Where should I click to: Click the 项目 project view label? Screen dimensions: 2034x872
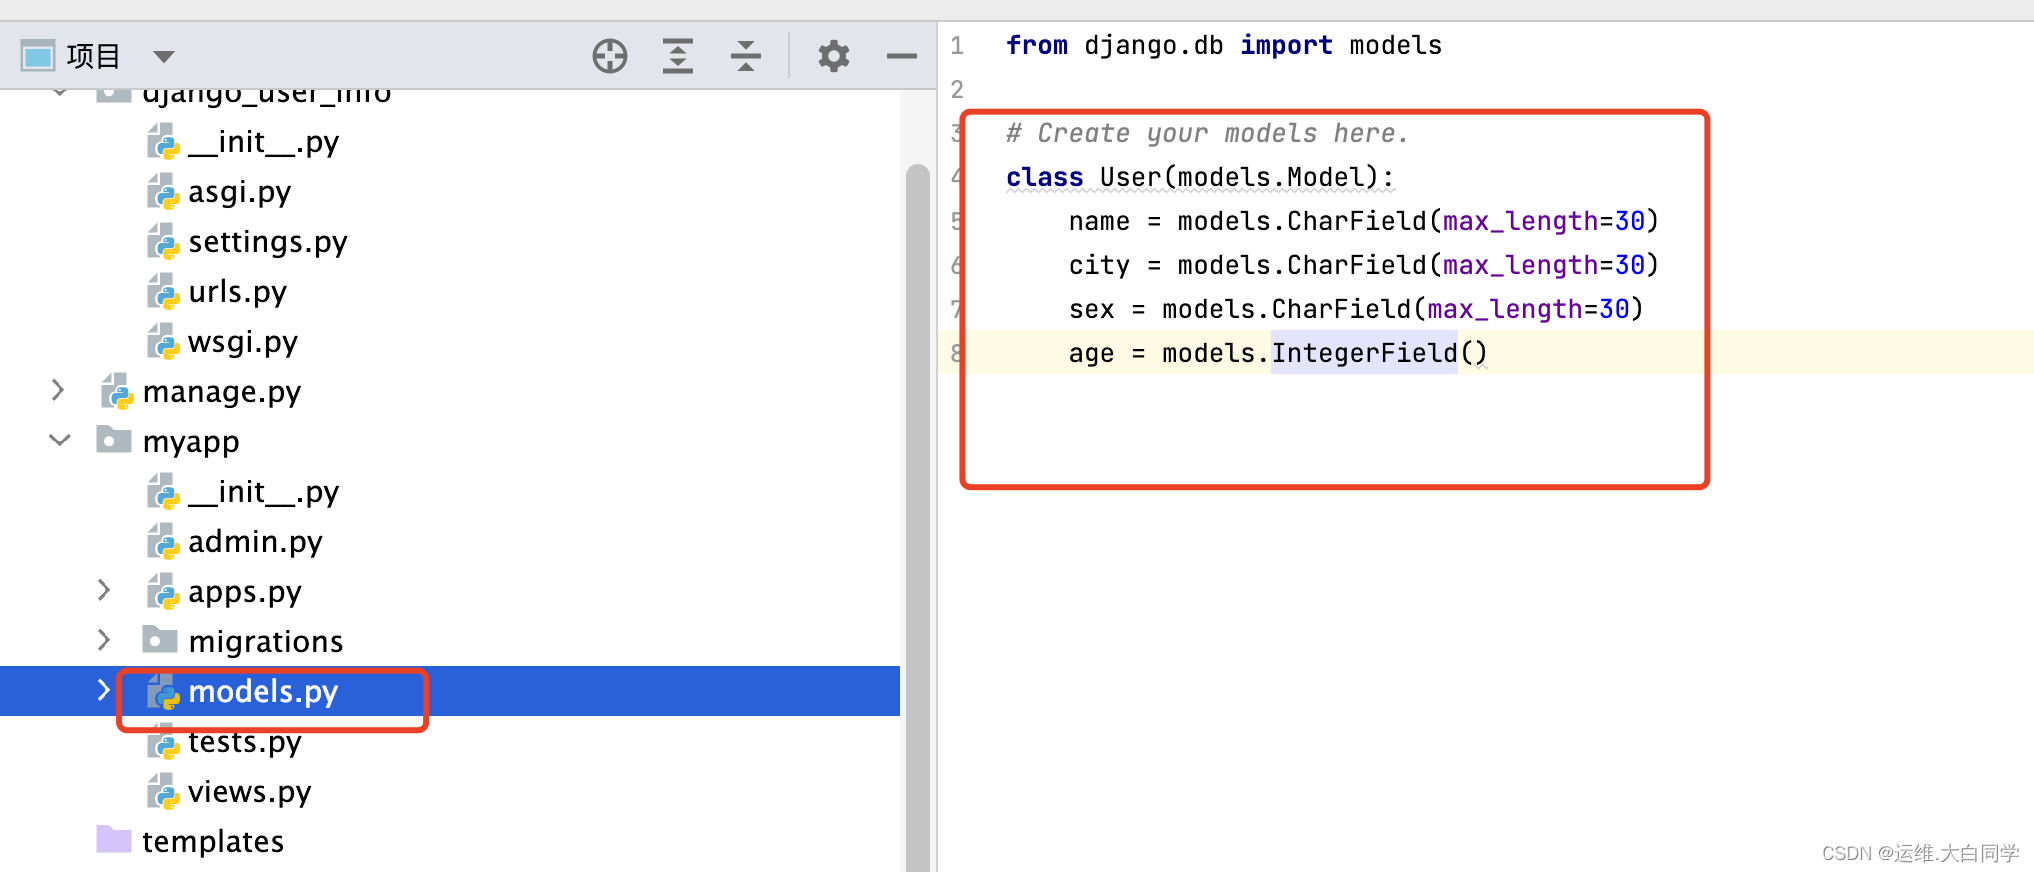94,56
